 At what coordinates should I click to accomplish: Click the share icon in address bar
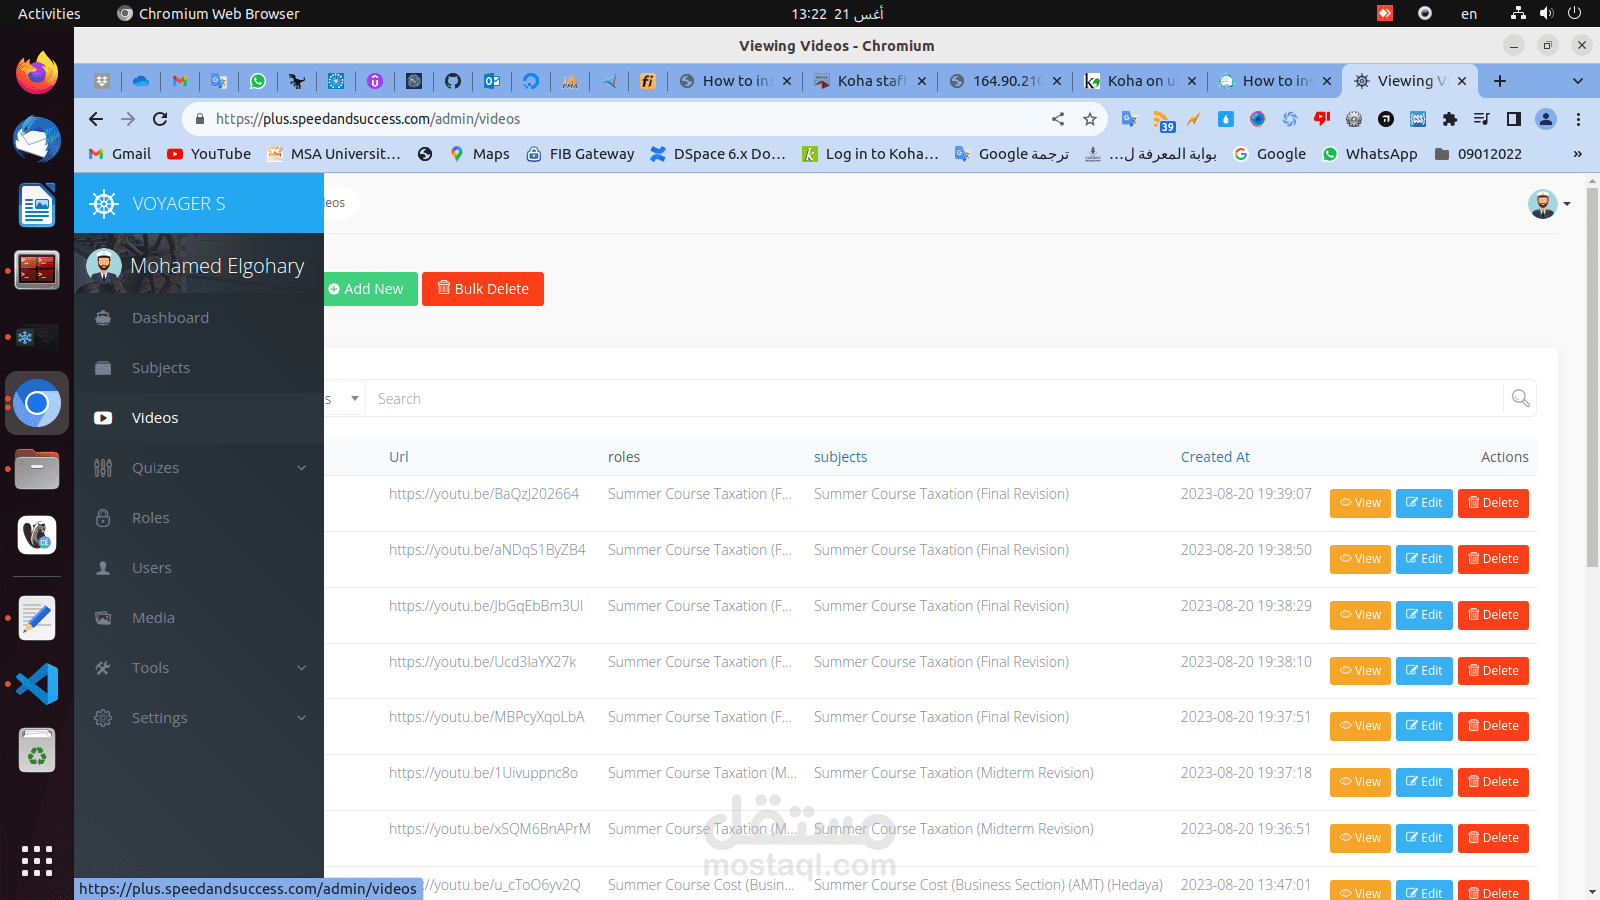[x=1058, y=119]
